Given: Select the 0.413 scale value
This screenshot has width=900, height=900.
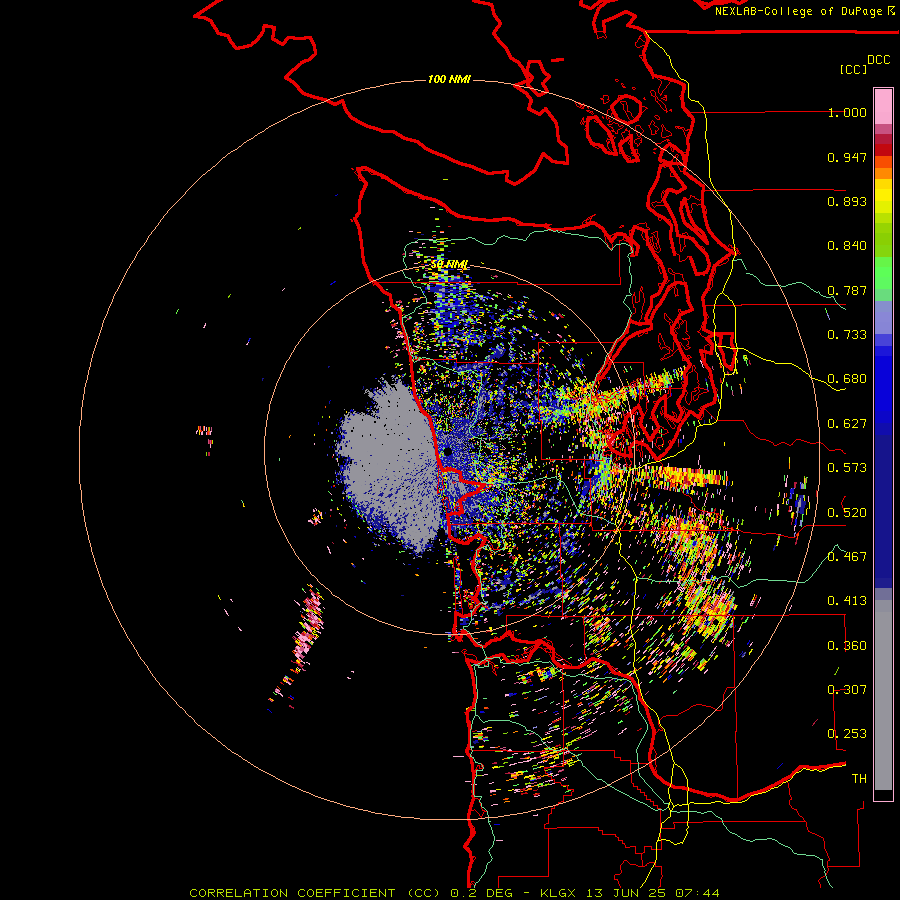Looking at the screenshot, I should (x=847, y=601).
